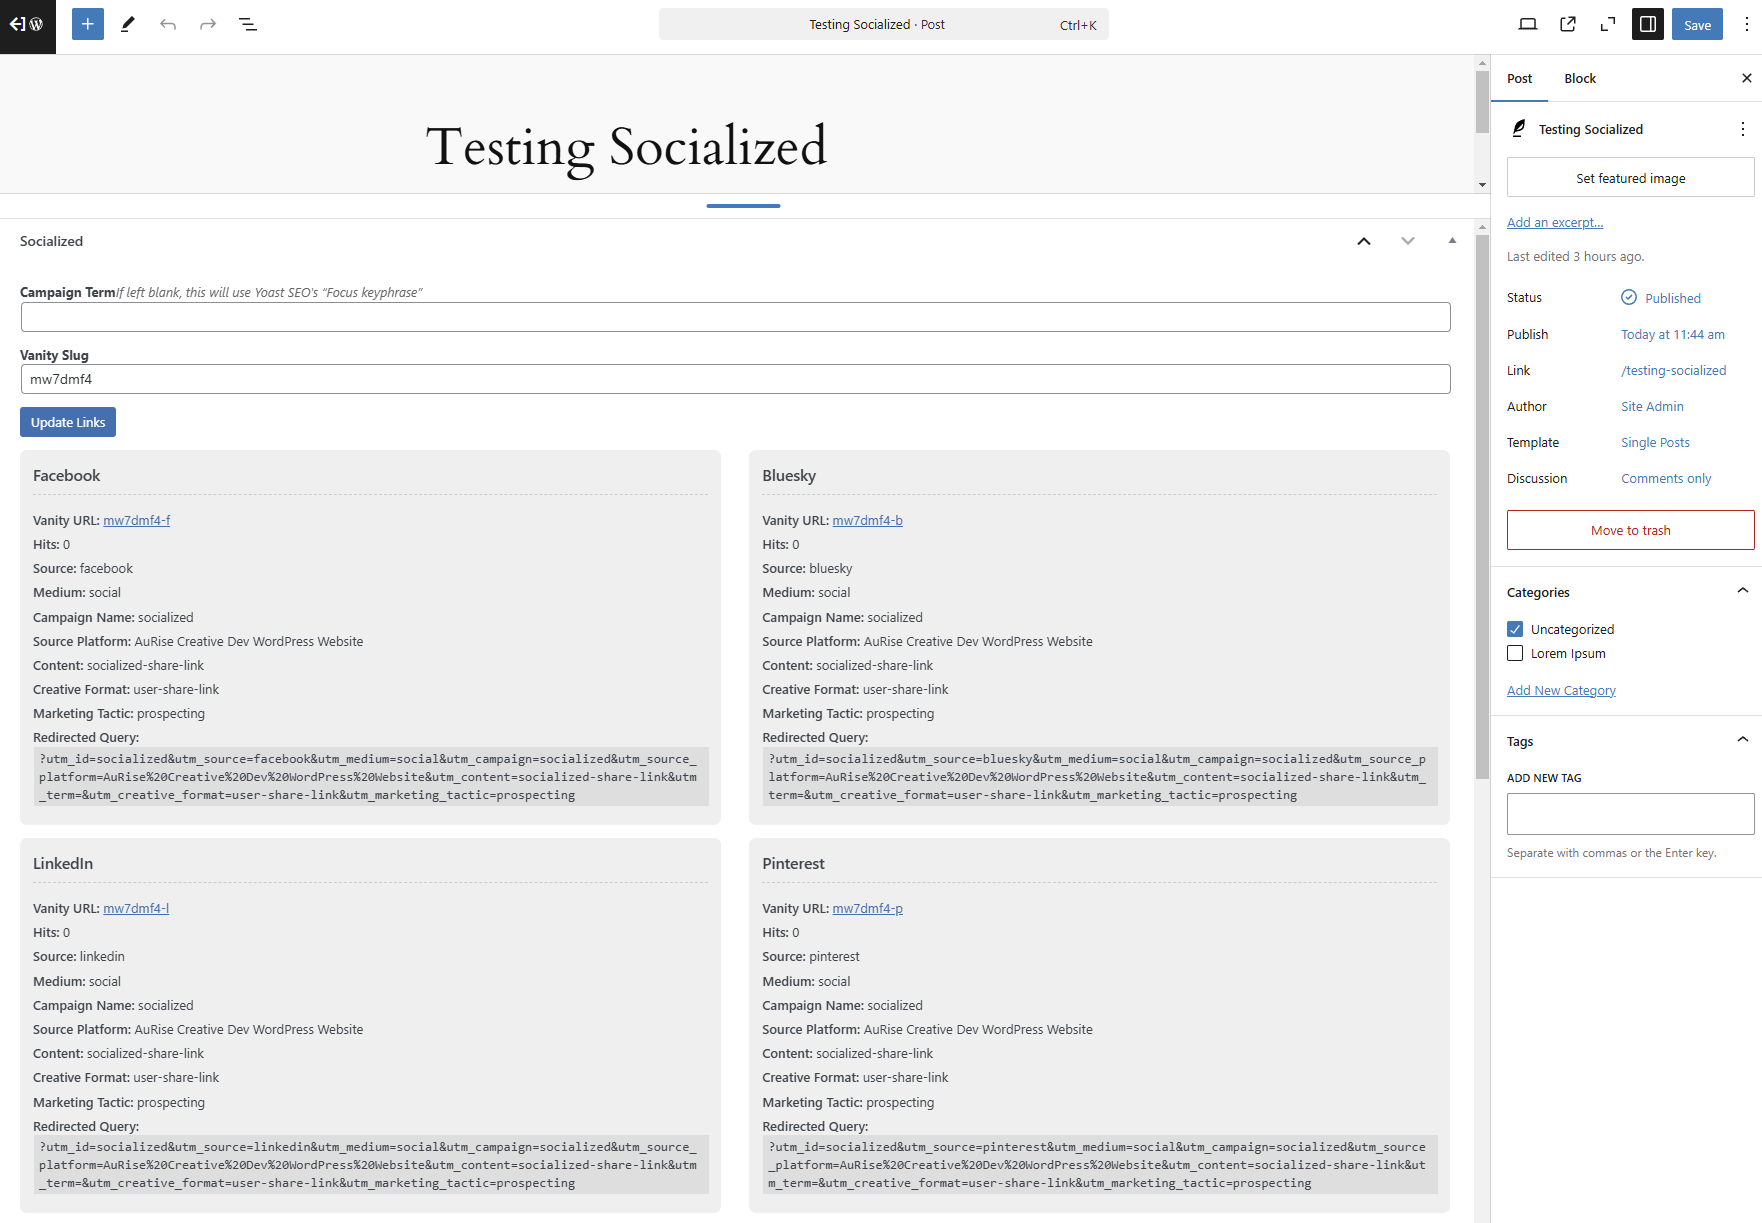
Task: Open actions menu beside Testing Socialized
Action: [x=1742, y=129]
